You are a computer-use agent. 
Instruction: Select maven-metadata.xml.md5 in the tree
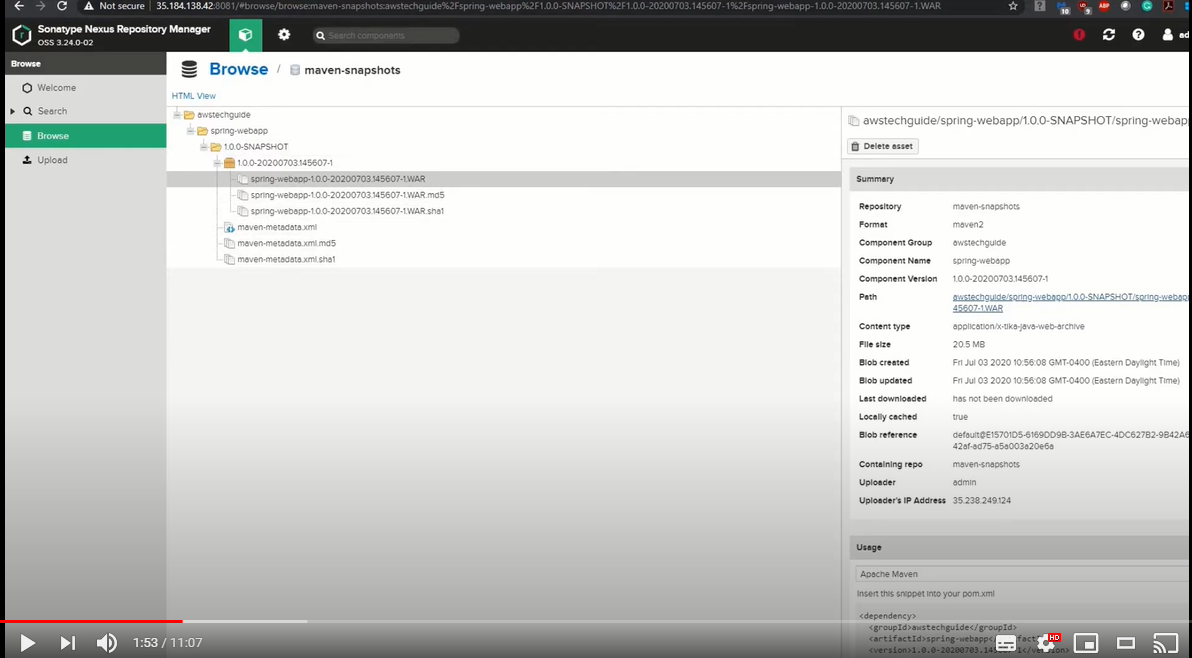[286, 243]
